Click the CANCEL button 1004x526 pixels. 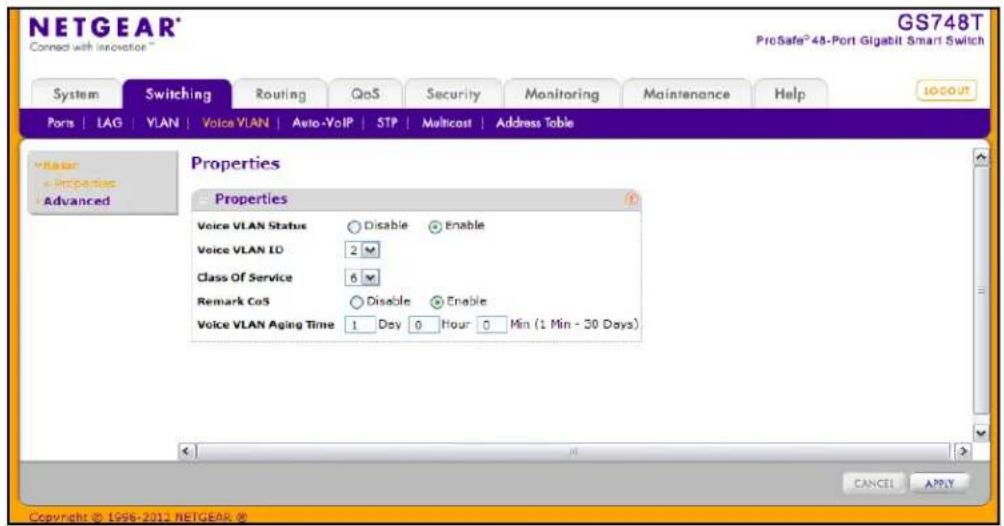tap(873, 484)
